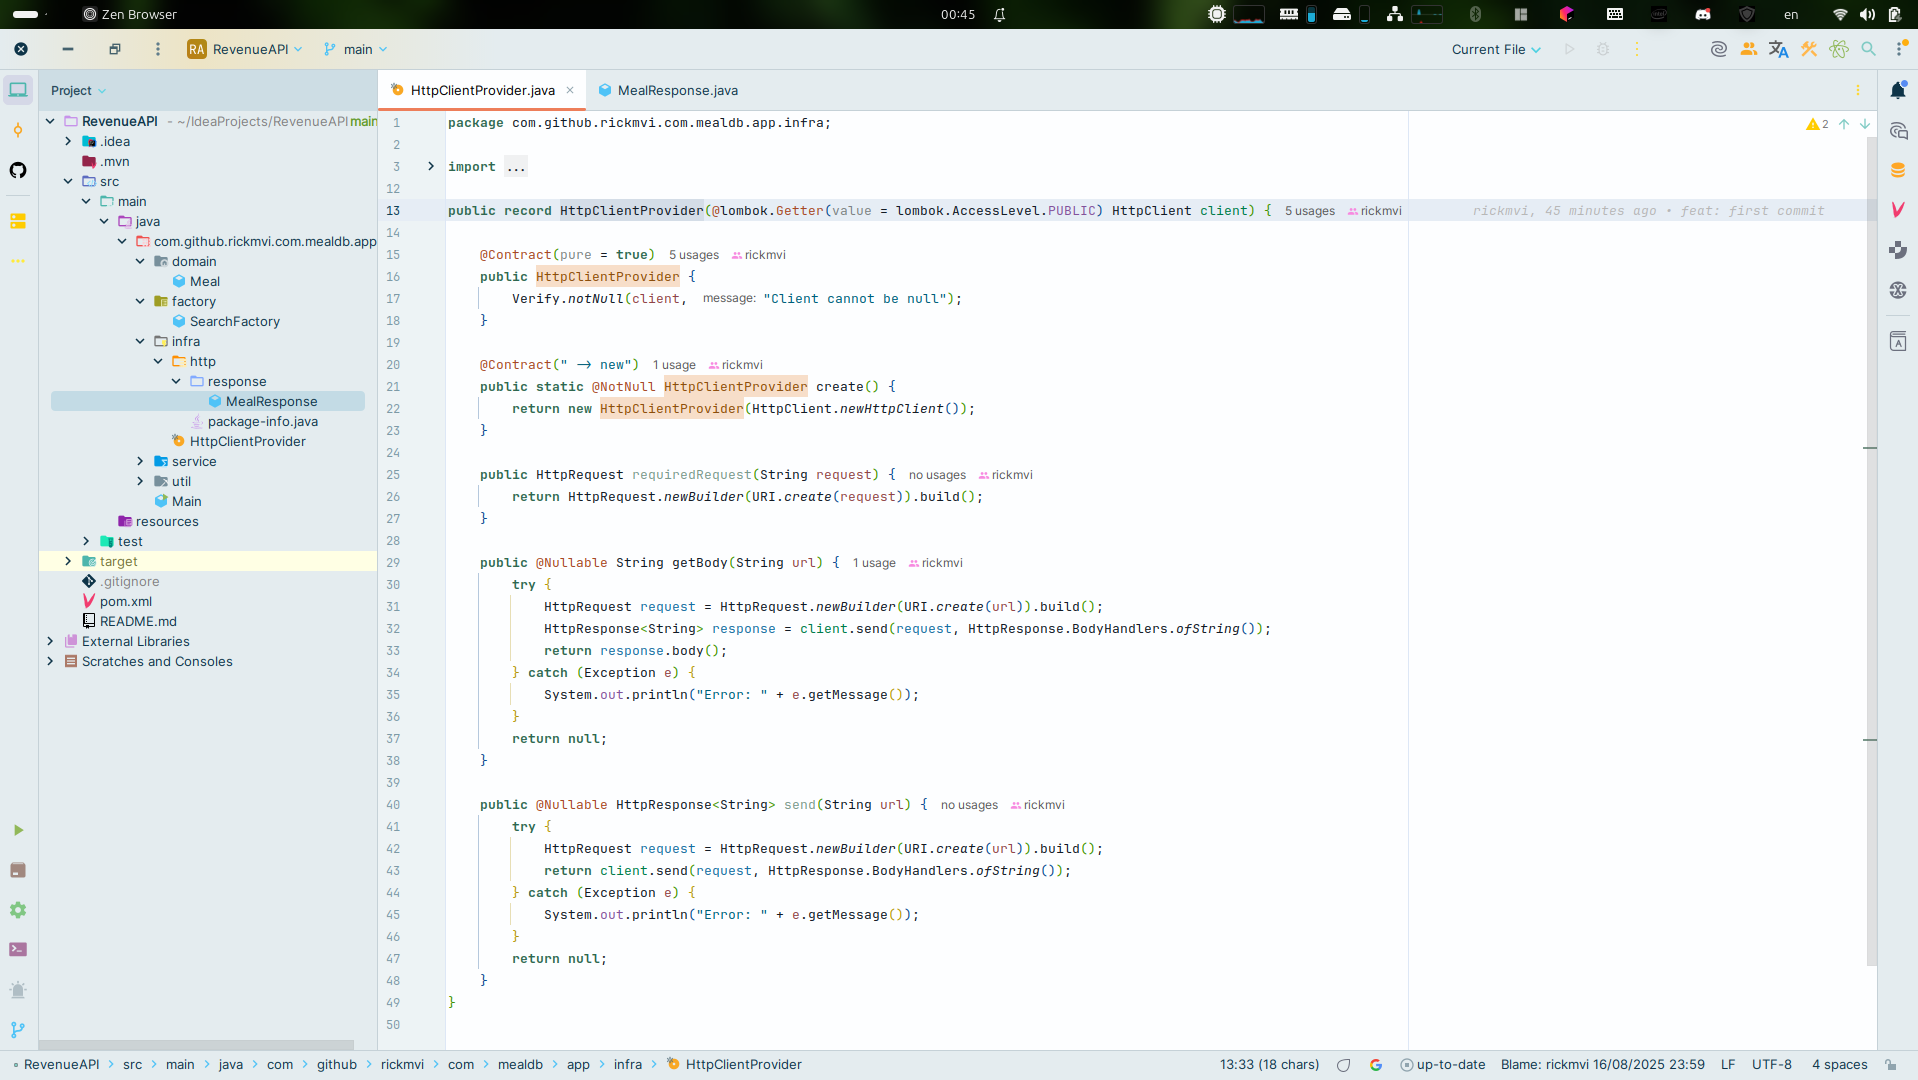The width and height of the screenshot is (1918, 1080).
Task: Expand the External Libraries node
Action: [x=50, y=641]
